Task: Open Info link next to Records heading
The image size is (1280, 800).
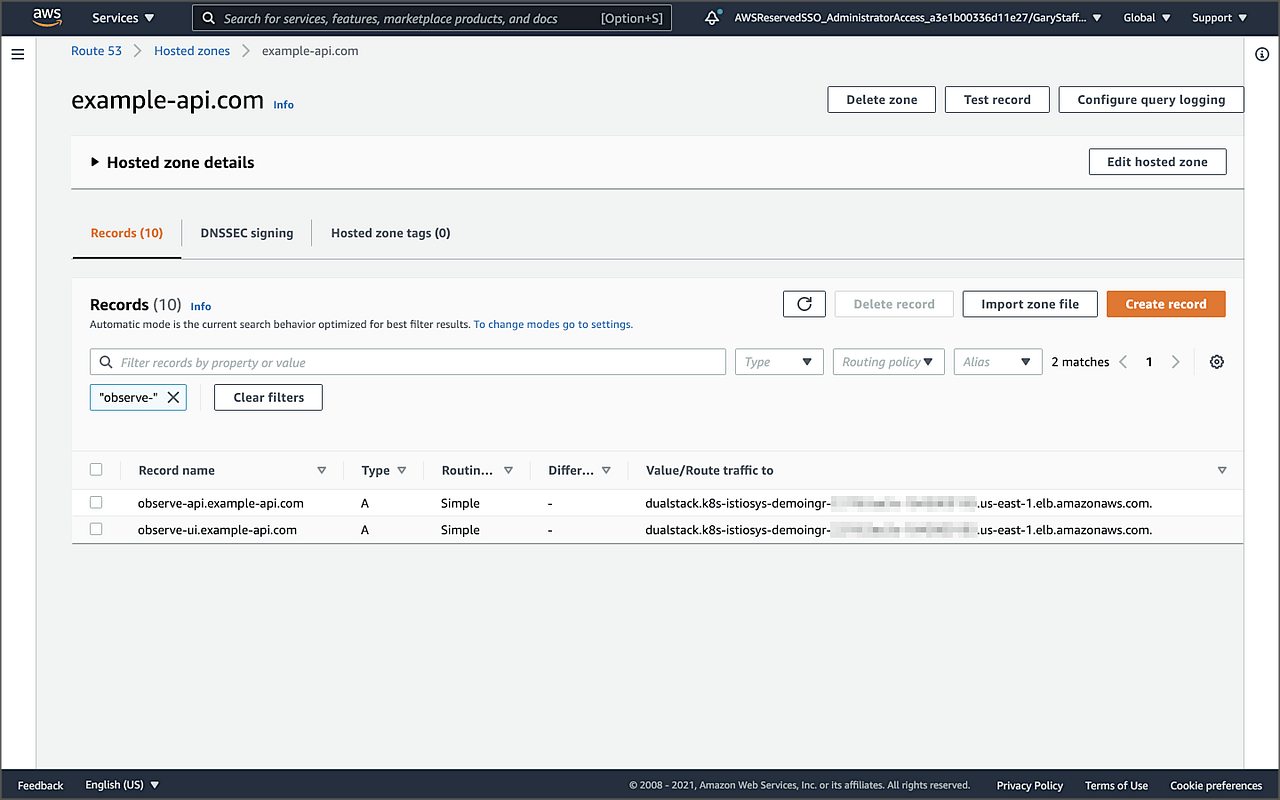Action: [201, 307]
